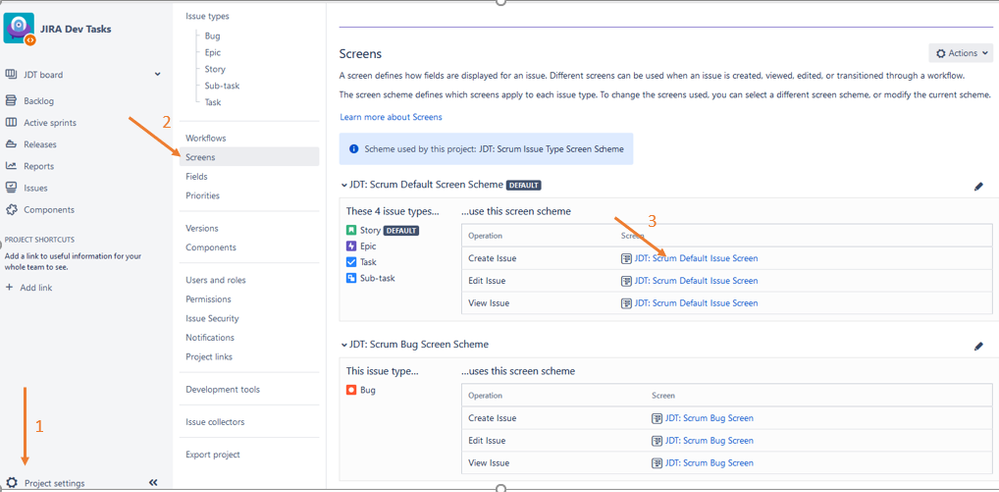Open Issue collectors

(215, 422)
